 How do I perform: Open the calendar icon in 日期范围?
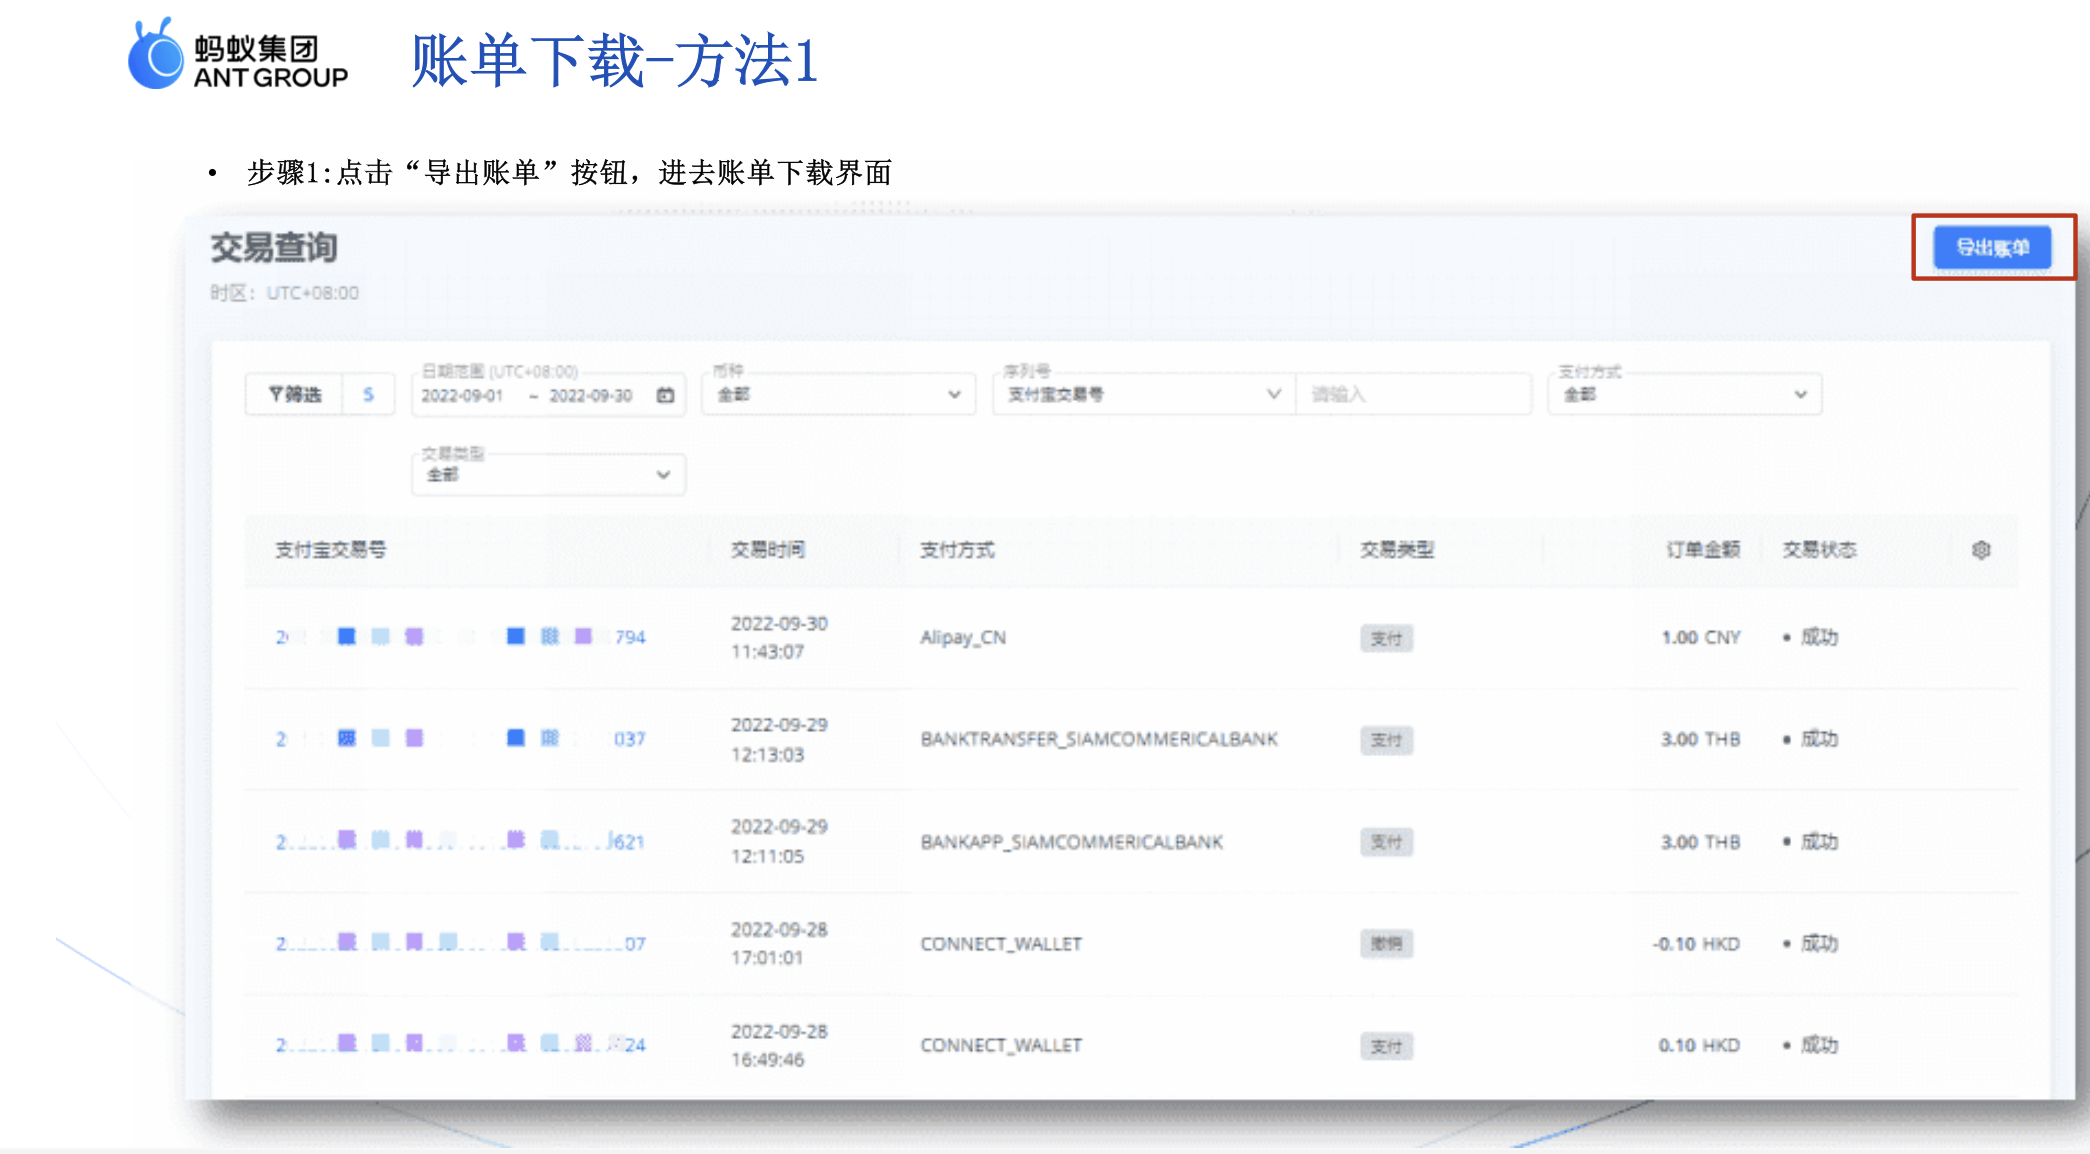click(x=665, y=396)
